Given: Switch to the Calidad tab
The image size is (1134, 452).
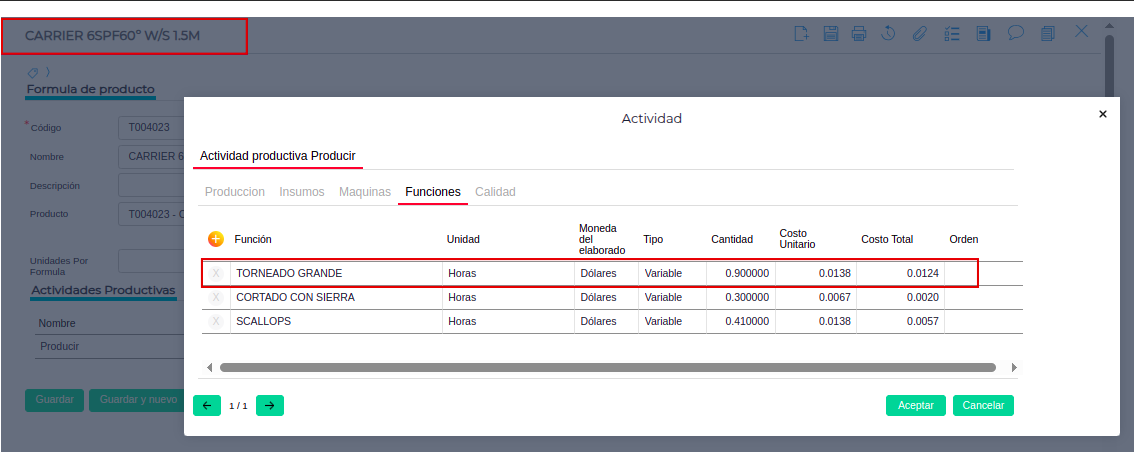Looking at the screenshot, I should tap(495, 192).
